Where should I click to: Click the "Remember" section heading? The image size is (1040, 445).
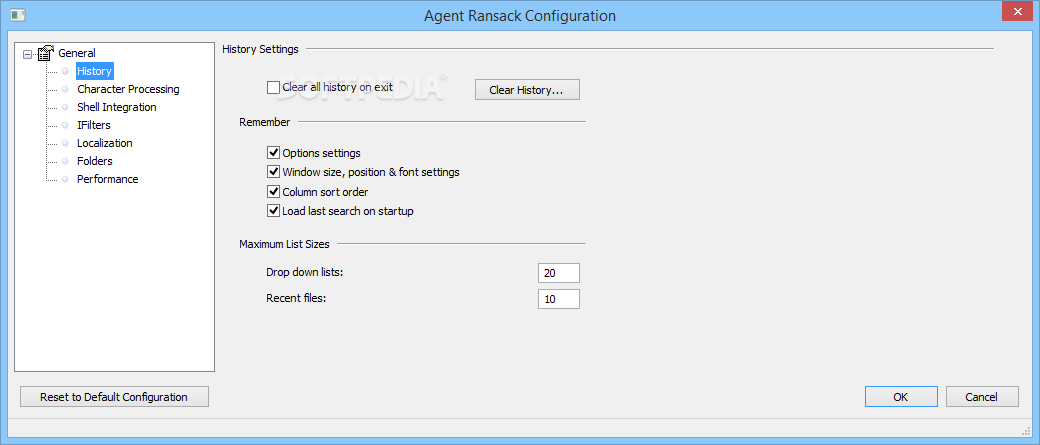[x=265, y=122]
